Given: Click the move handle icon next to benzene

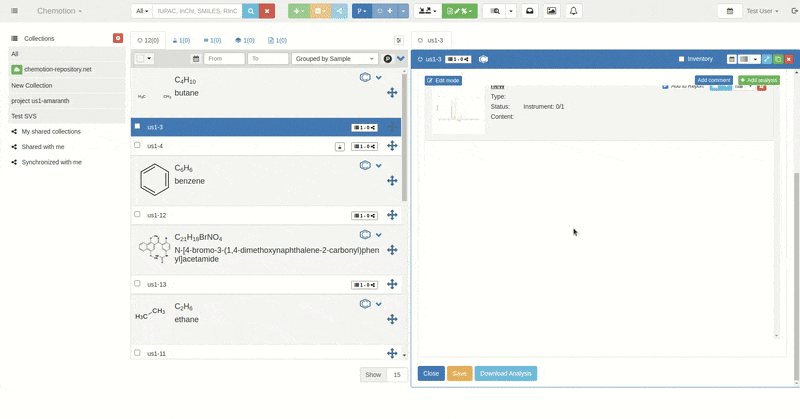Looking at the screenshot, I should (392, 181).
